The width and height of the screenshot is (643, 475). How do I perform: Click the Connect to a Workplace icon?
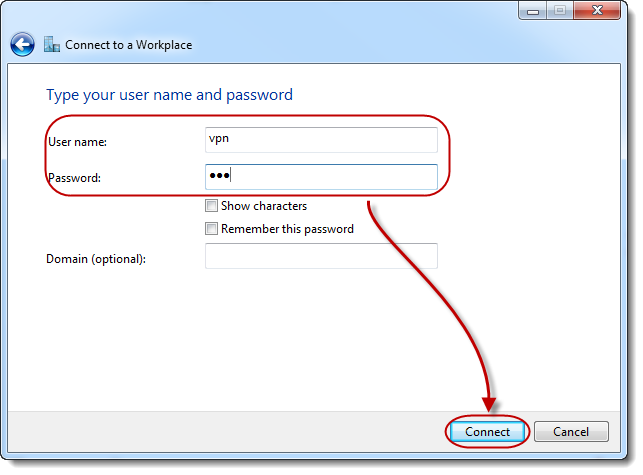click(x=51, y=45)
